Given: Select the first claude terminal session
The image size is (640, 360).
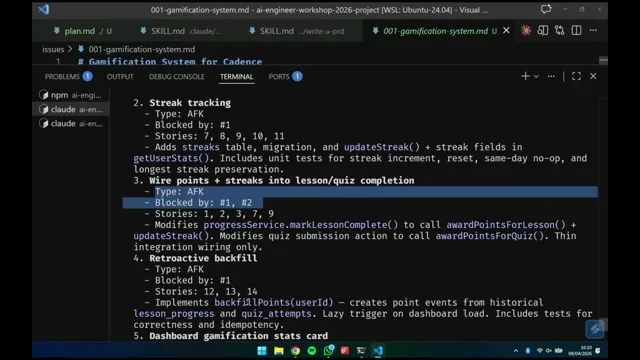Looking at the screenshot, I should 71,109.
